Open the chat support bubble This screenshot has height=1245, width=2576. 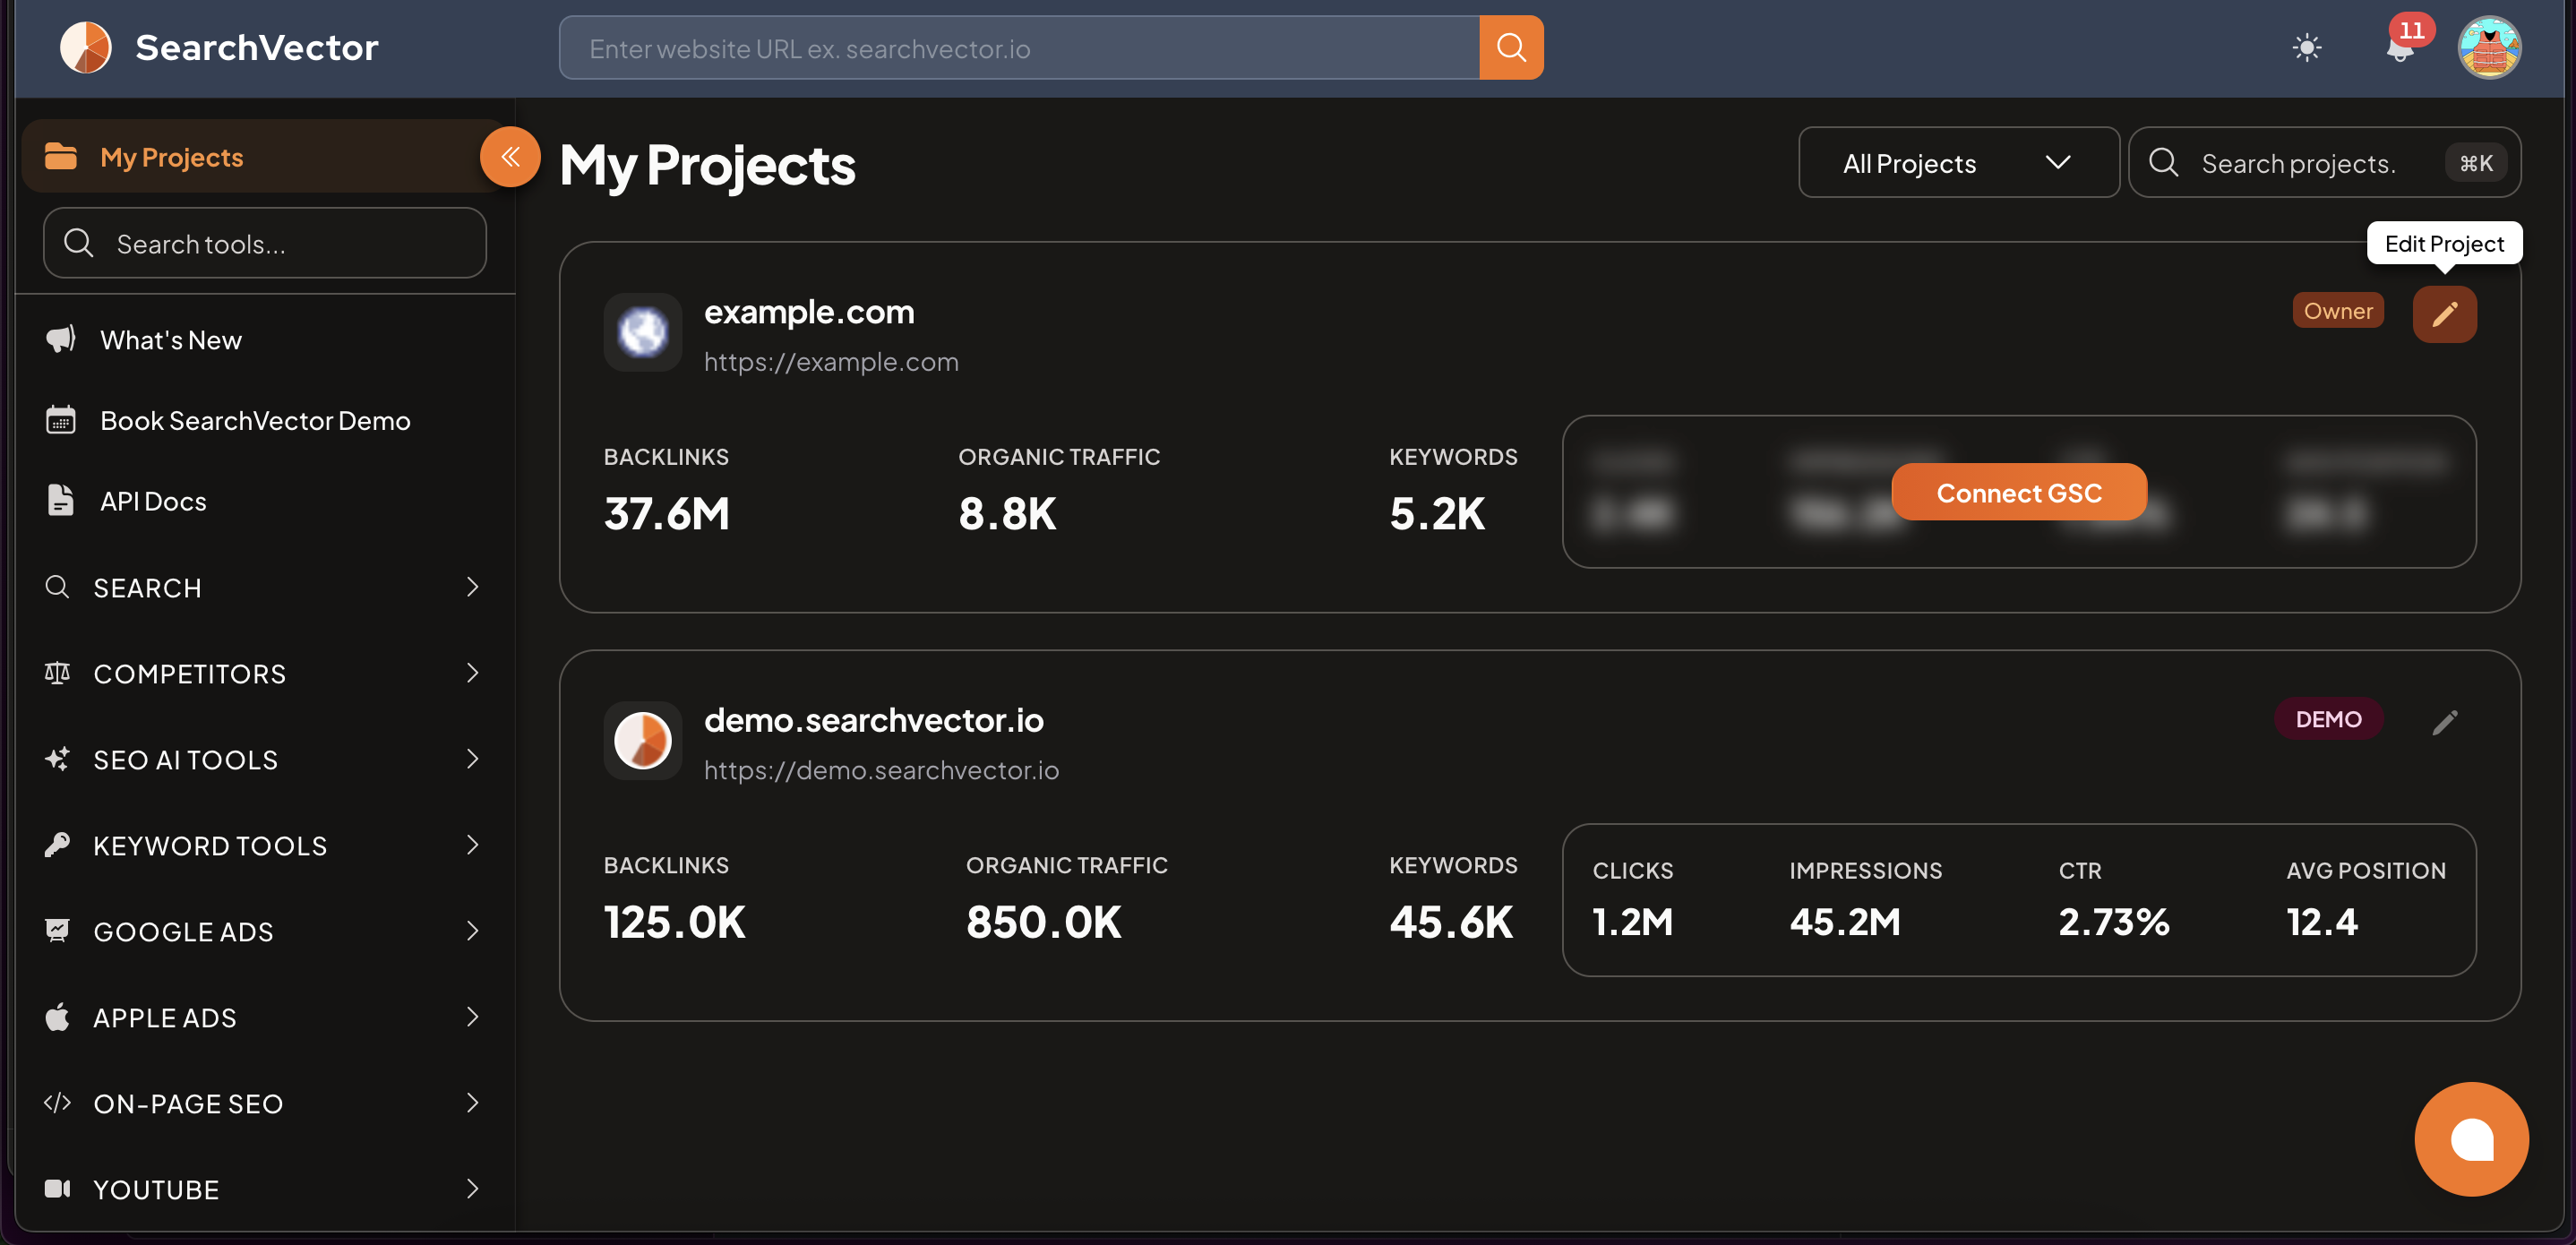click(2471, 1138)
